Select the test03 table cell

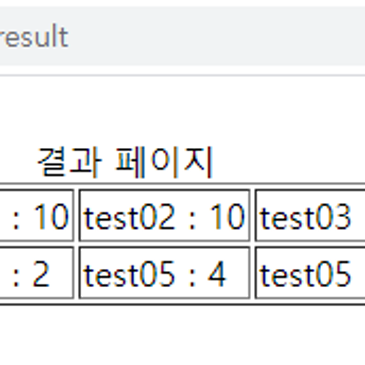coord(310,215)
